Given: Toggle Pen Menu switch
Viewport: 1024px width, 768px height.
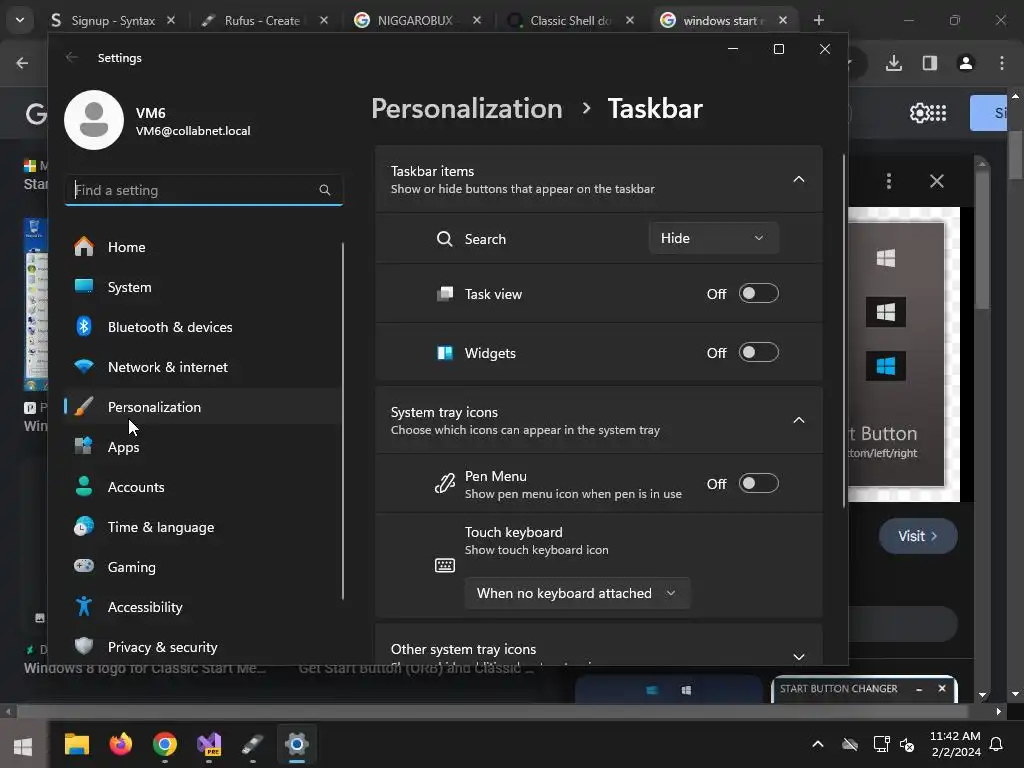Looking at the screenshot, I should tap(758, 483).
